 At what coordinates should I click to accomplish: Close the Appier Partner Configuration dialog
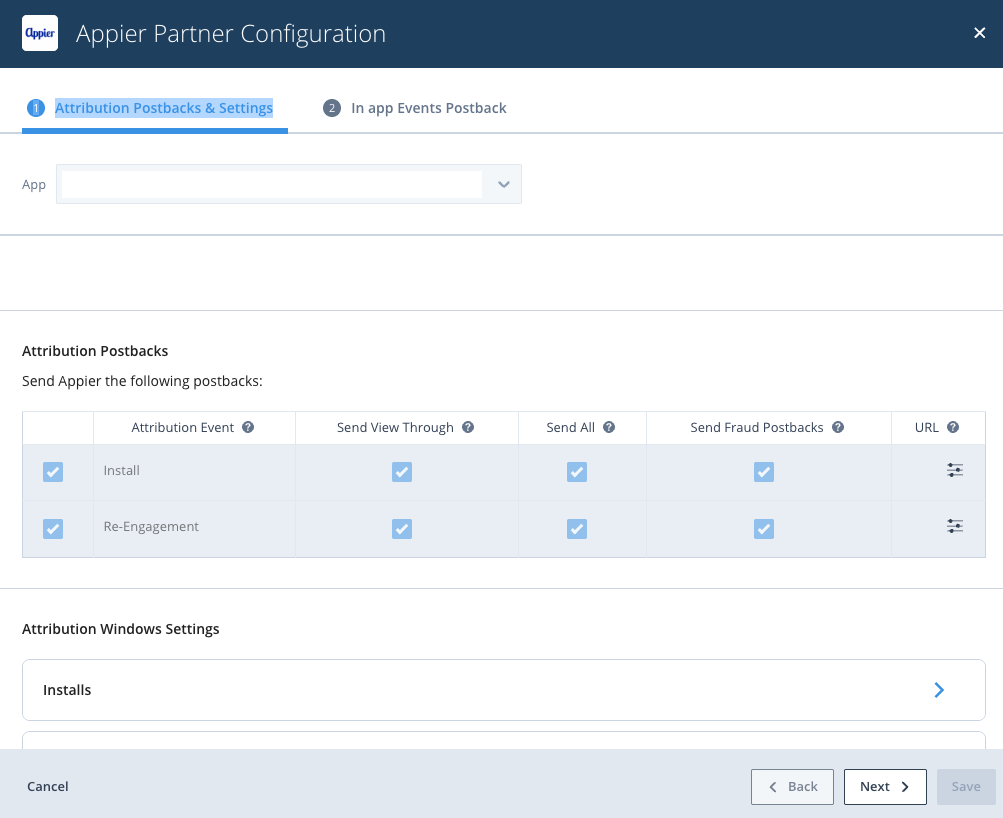979,33
